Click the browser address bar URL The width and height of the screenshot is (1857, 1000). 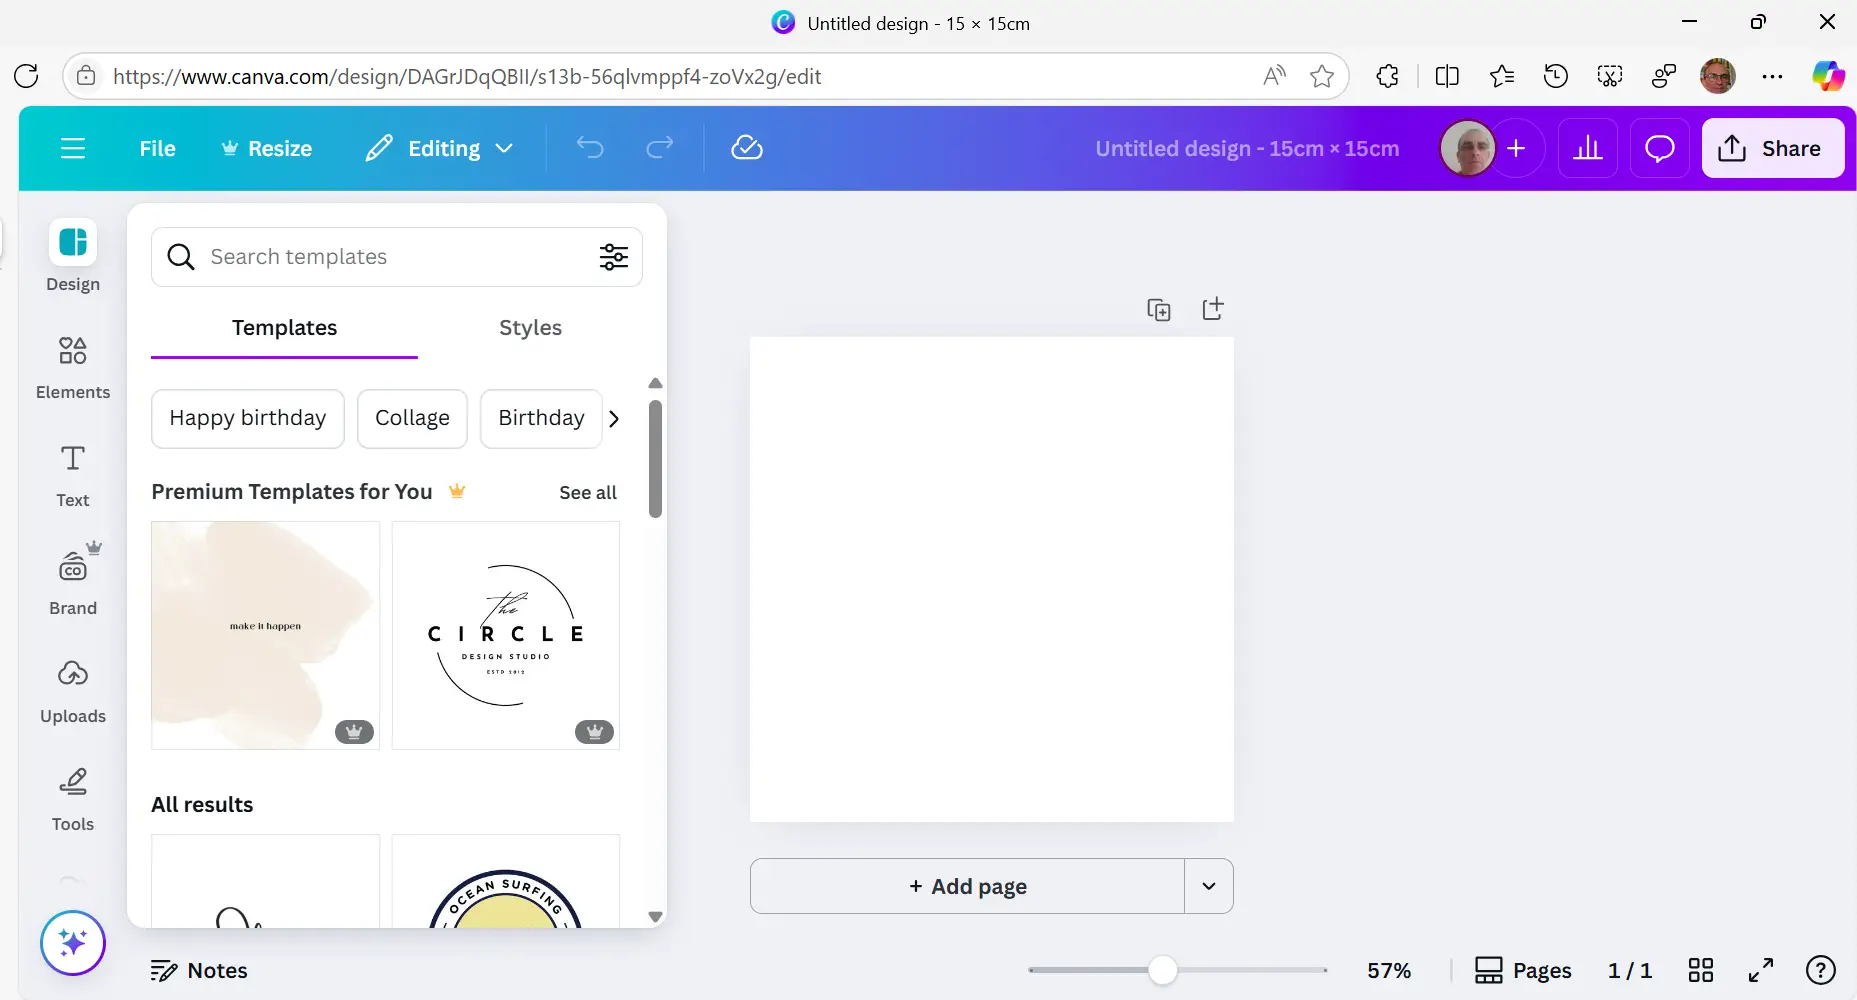click(x=467, y=77)
